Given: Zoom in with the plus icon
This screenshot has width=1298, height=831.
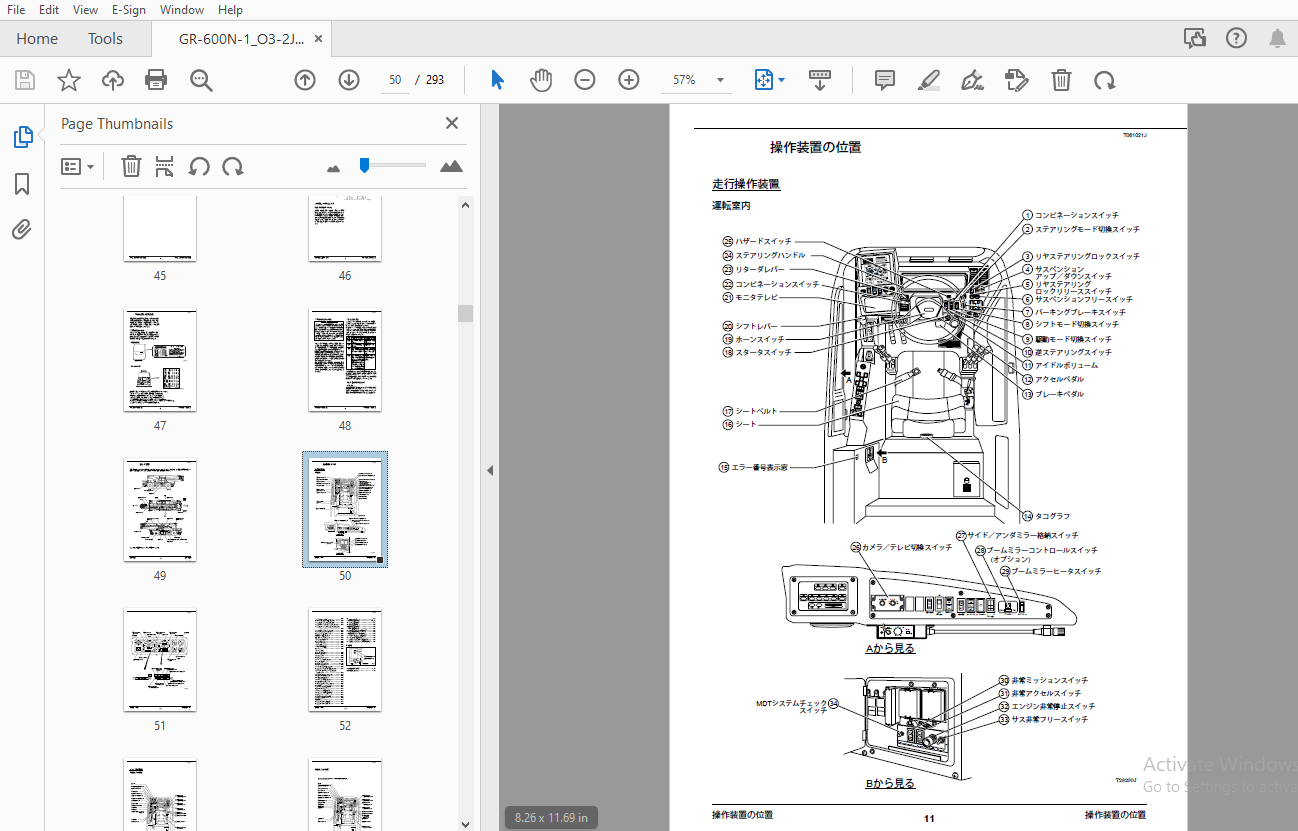Looking at the screenshot, I should click(629, 80).
